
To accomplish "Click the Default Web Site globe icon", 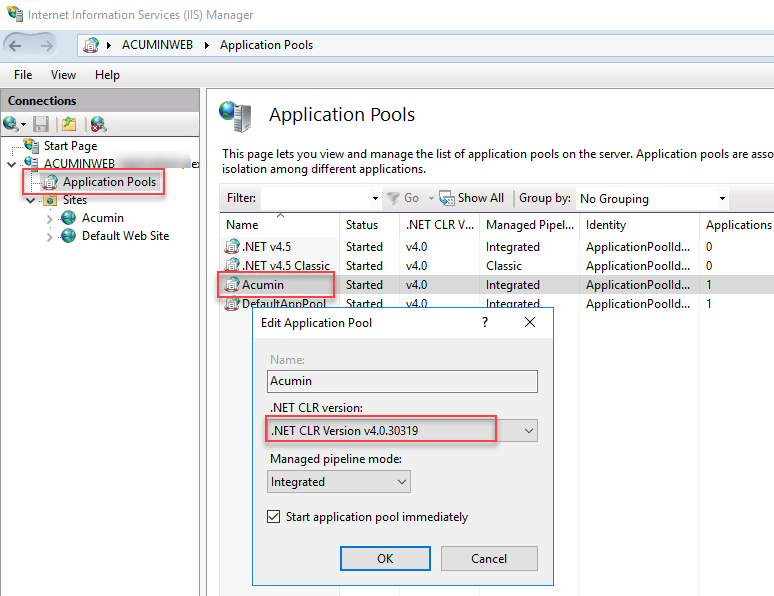I will 69,236.
